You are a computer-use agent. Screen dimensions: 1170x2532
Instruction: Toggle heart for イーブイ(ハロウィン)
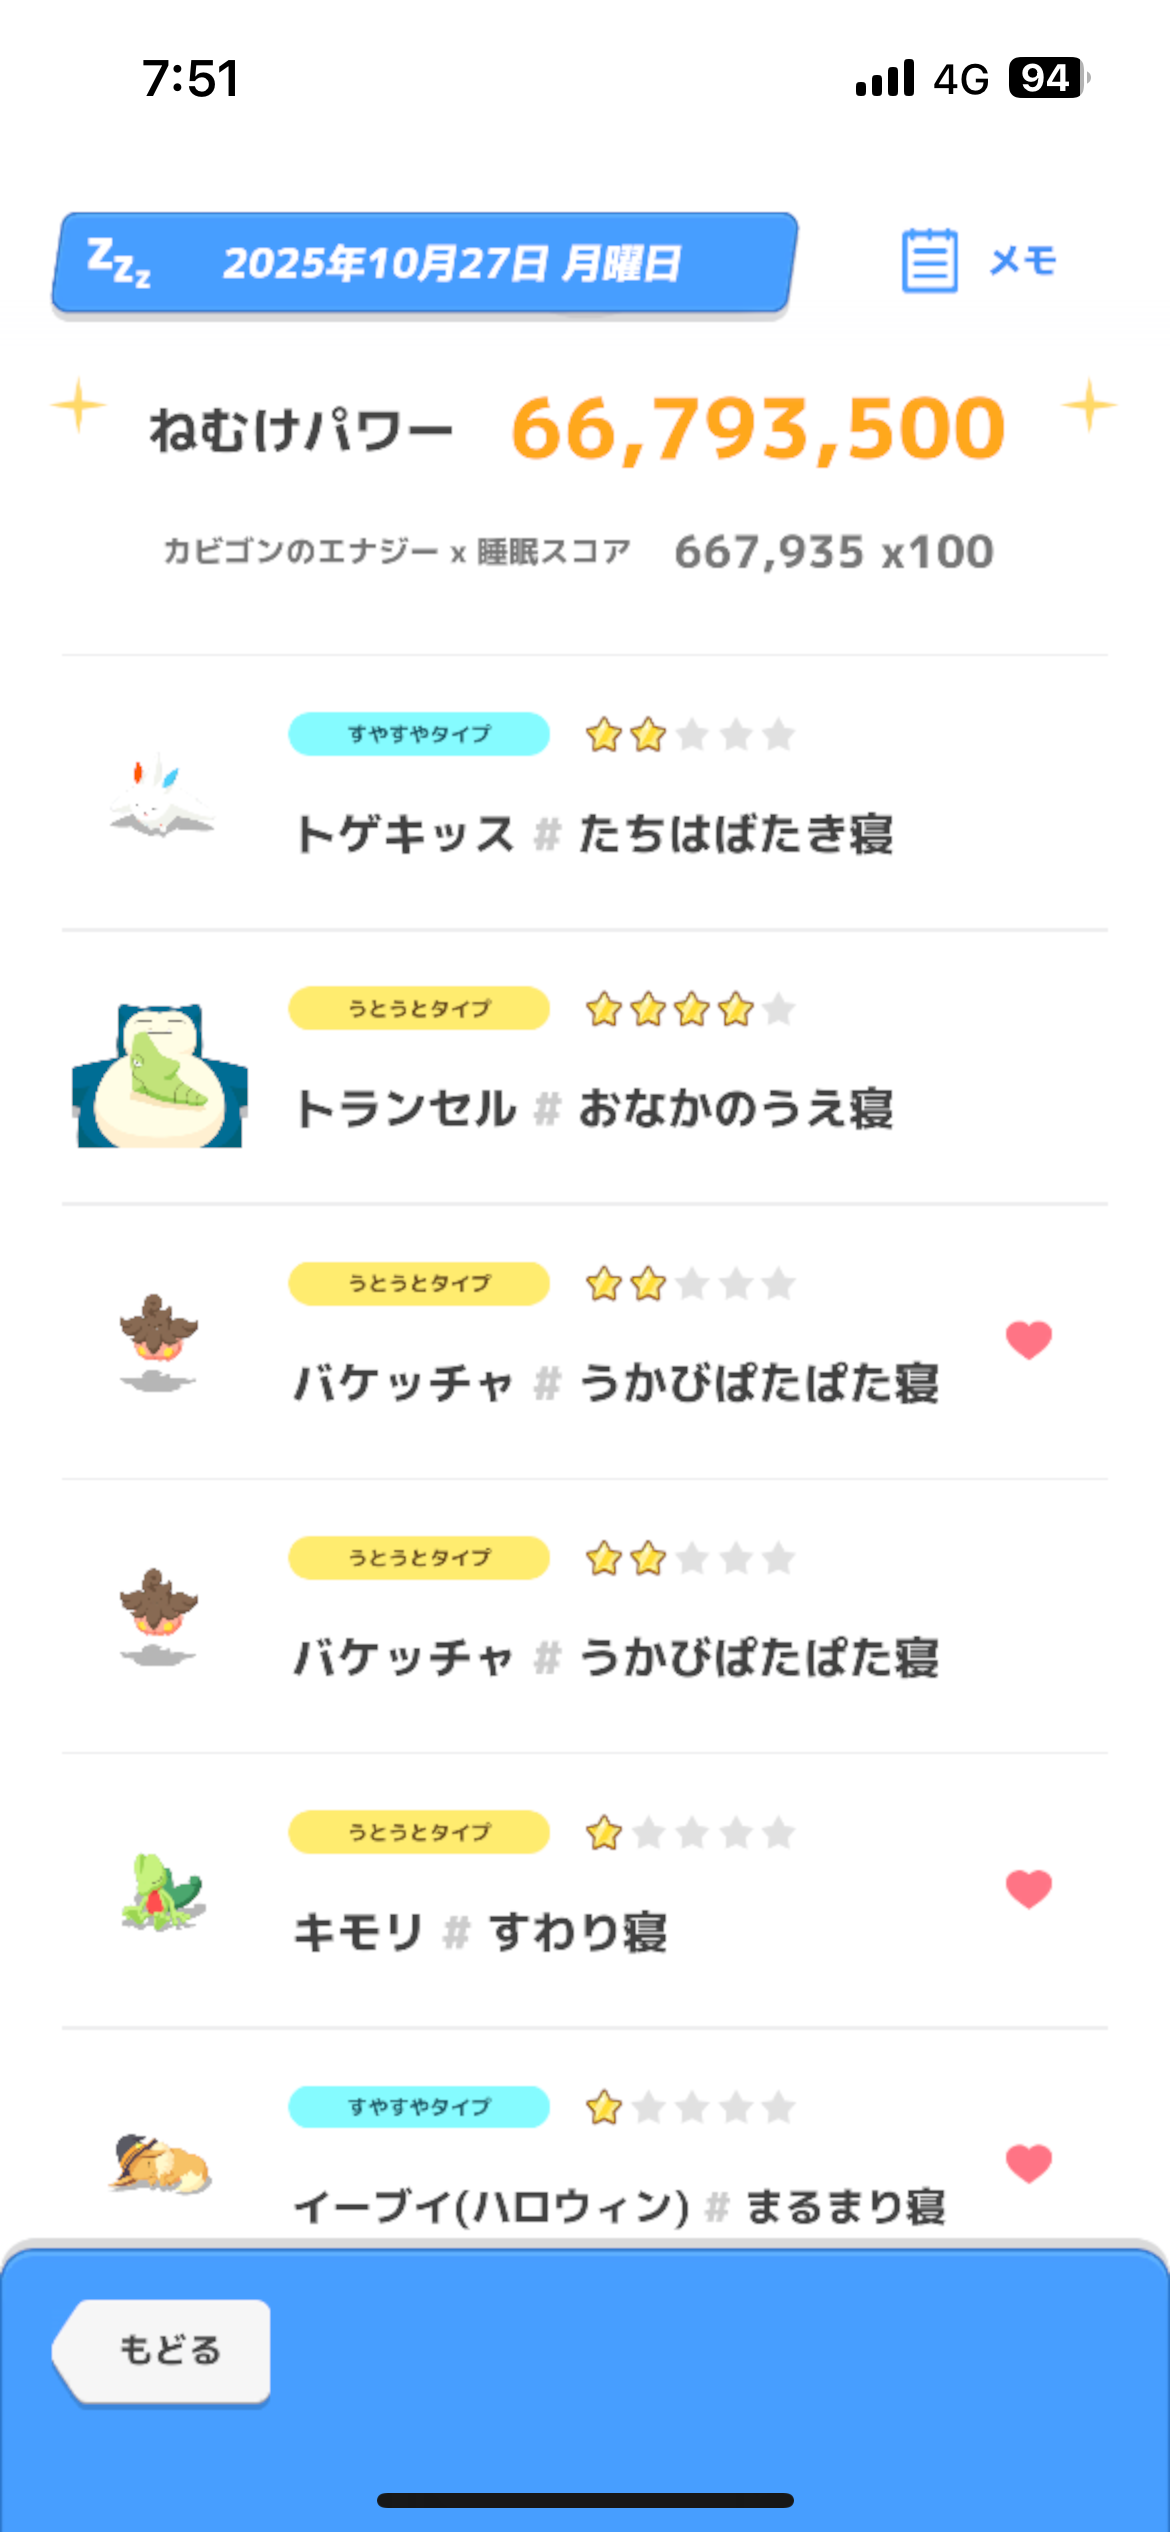[1028, 2163]
